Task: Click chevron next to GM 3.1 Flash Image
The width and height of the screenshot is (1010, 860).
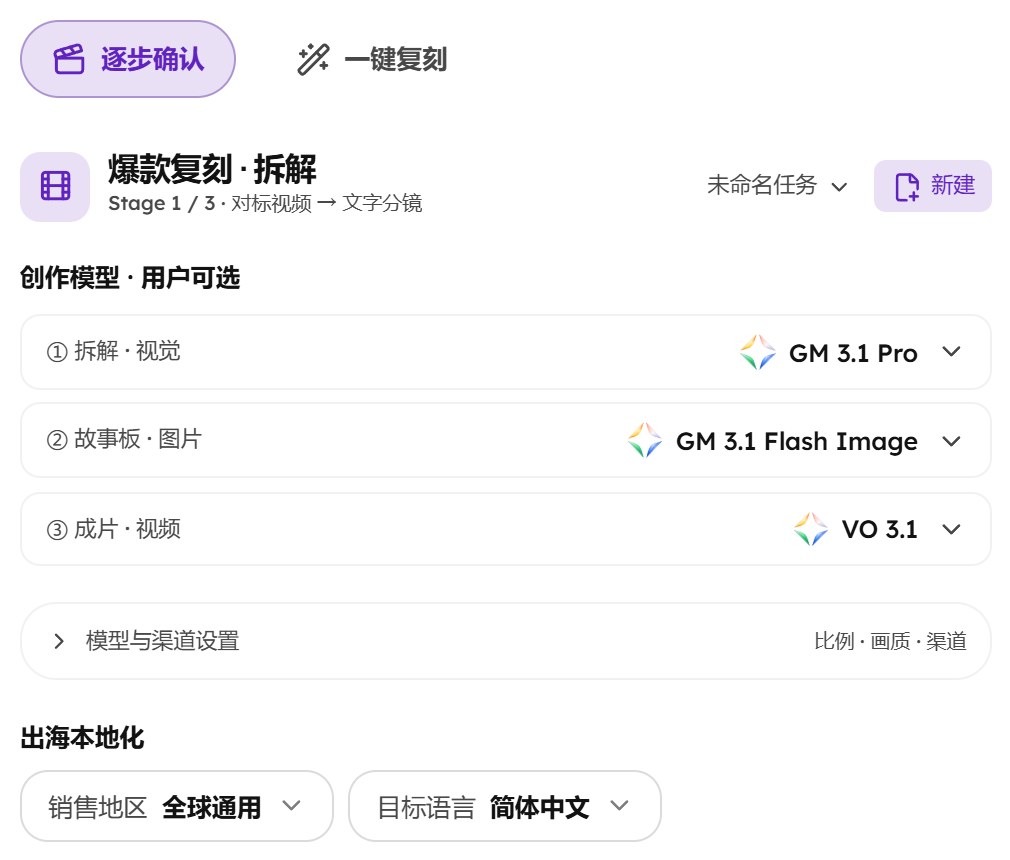Action: (x=951, y=441)
